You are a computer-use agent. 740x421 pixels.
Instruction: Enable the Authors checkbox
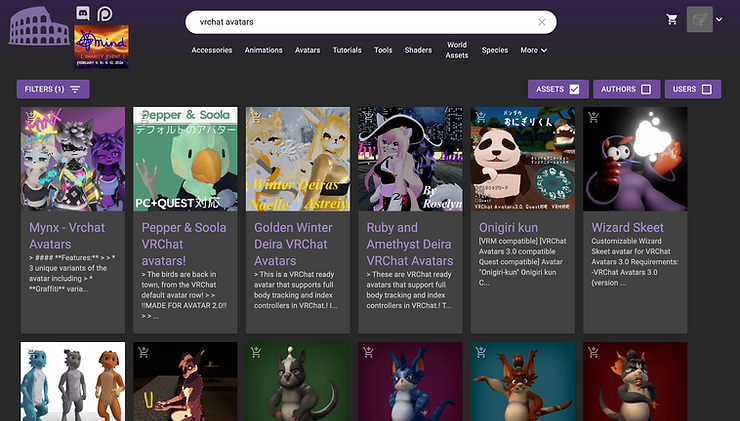646,89
